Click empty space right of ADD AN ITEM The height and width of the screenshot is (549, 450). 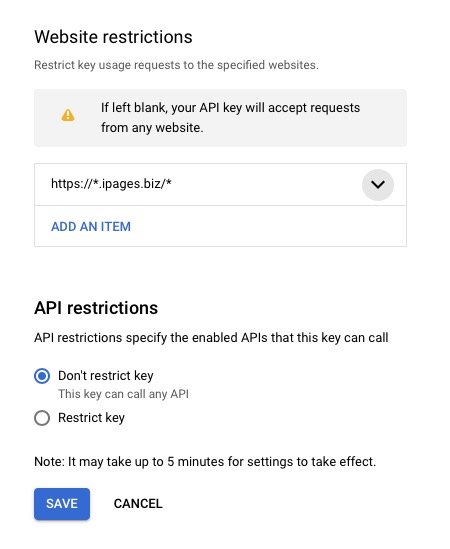pos(266,227)
